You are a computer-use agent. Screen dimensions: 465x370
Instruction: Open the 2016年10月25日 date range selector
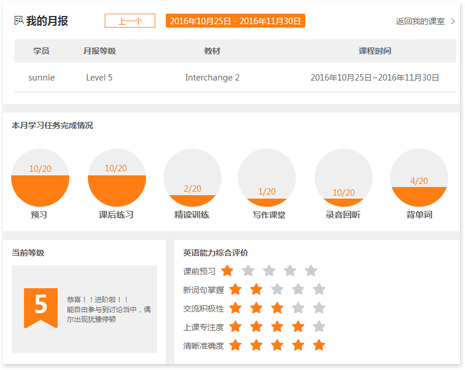pyautogui.click(x=235, y=21)
